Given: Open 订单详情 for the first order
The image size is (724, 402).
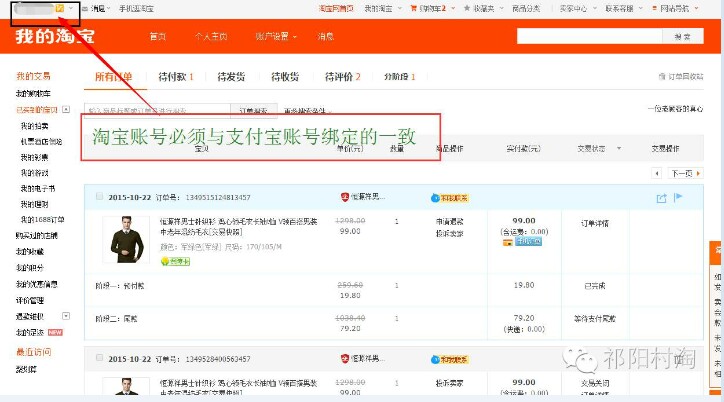Looking at the screenshot, I should click(595, 223).
